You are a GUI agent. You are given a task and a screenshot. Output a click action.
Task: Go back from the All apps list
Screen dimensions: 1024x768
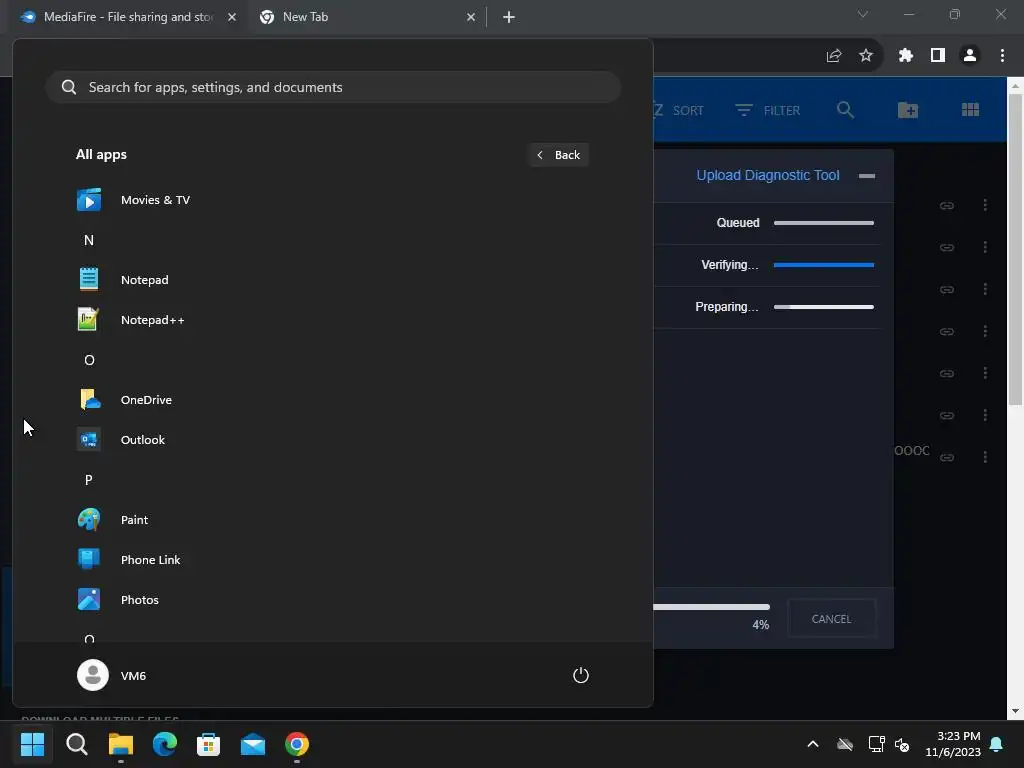pos(558,155)
